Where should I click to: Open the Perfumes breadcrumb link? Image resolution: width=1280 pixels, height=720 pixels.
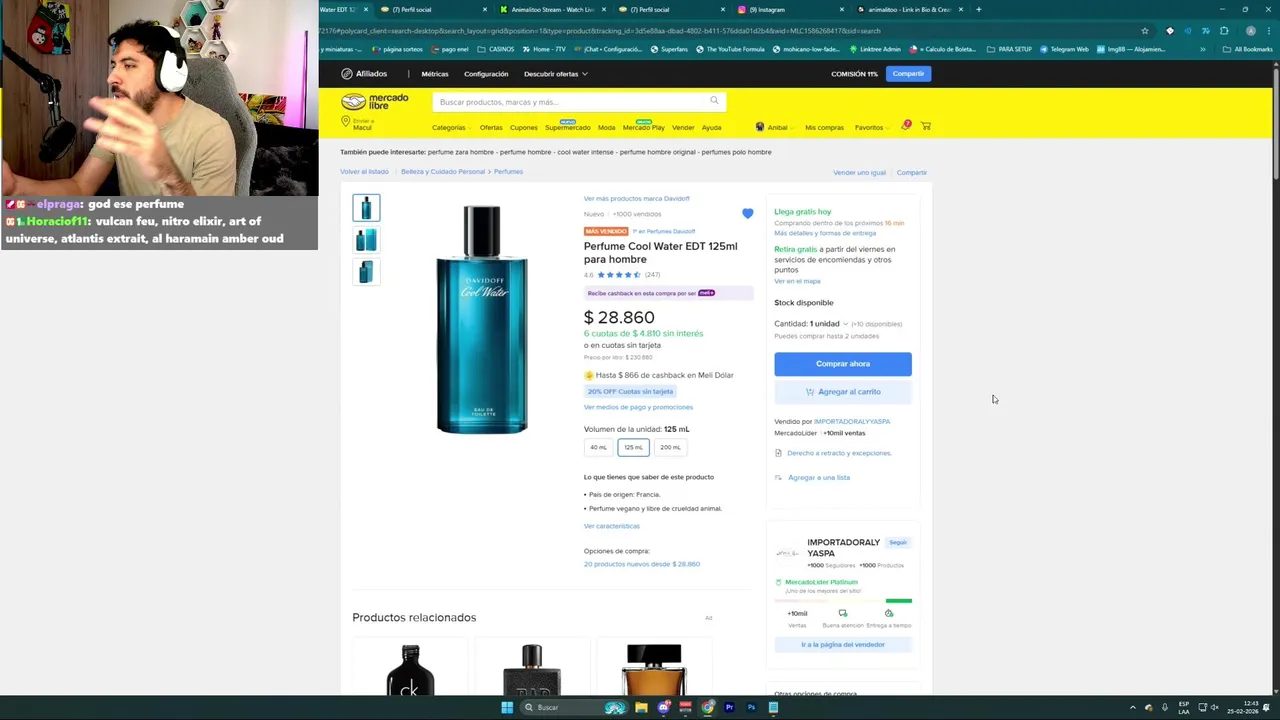click(x=508, y=172)
